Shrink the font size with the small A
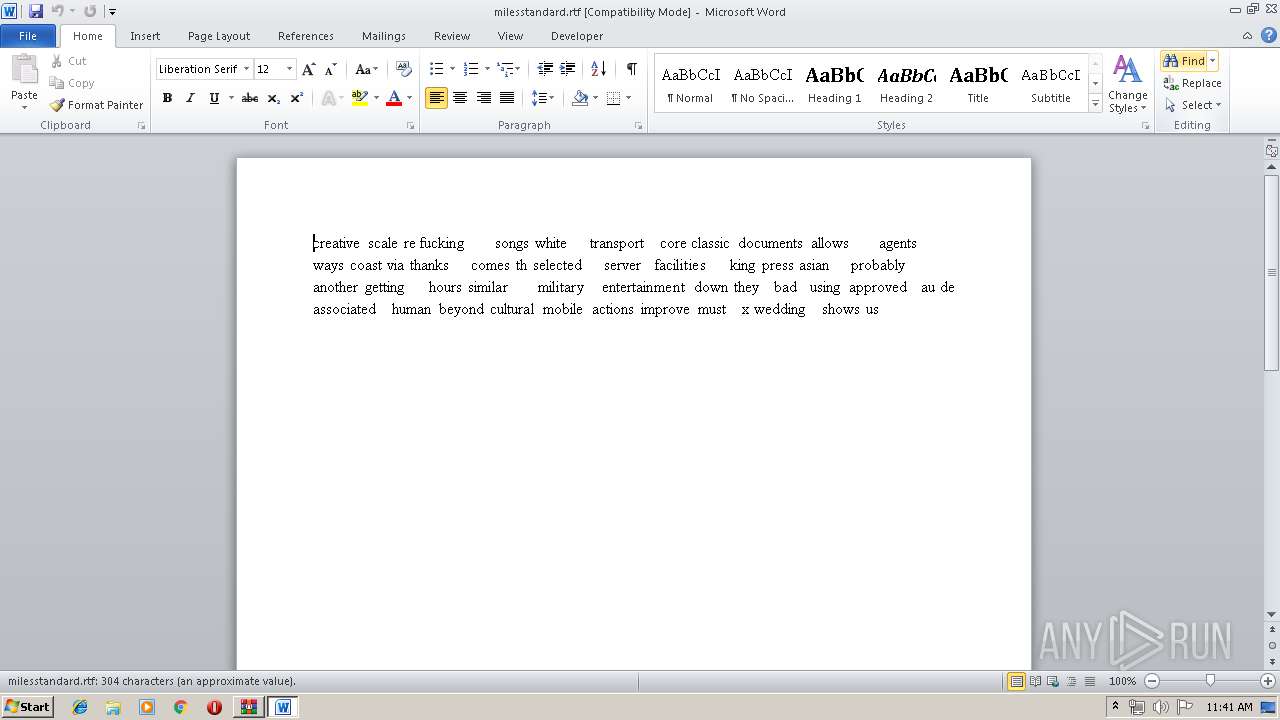This screenshot has height=720, width=1280. point(331,69)
